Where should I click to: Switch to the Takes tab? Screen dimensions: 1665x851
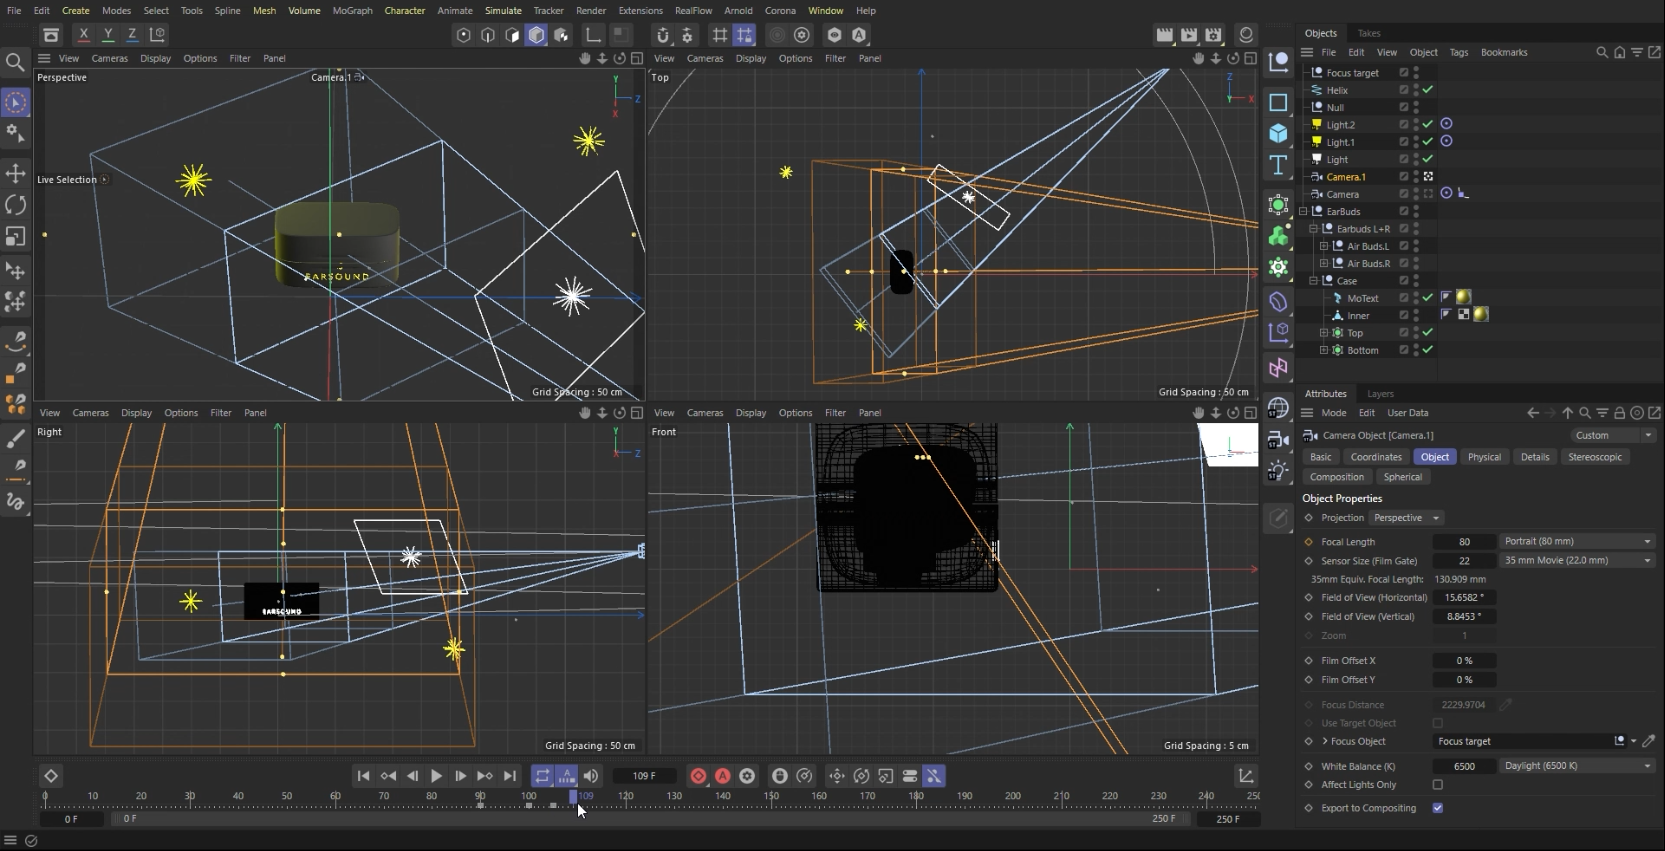coord(1369,33)
